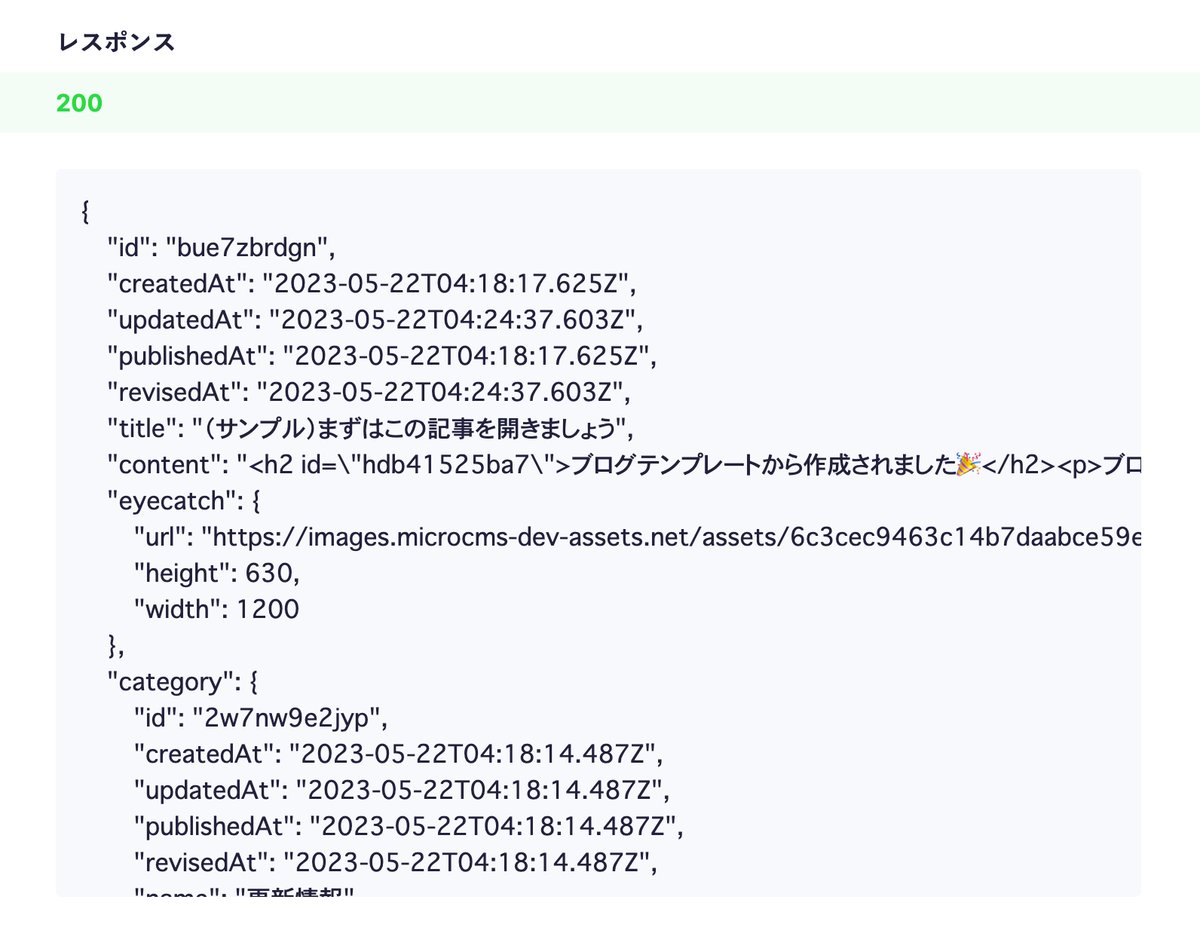Click the party popper emoji in content
This screenshot has width=1200, height=939.
click(x=968, y=465)
